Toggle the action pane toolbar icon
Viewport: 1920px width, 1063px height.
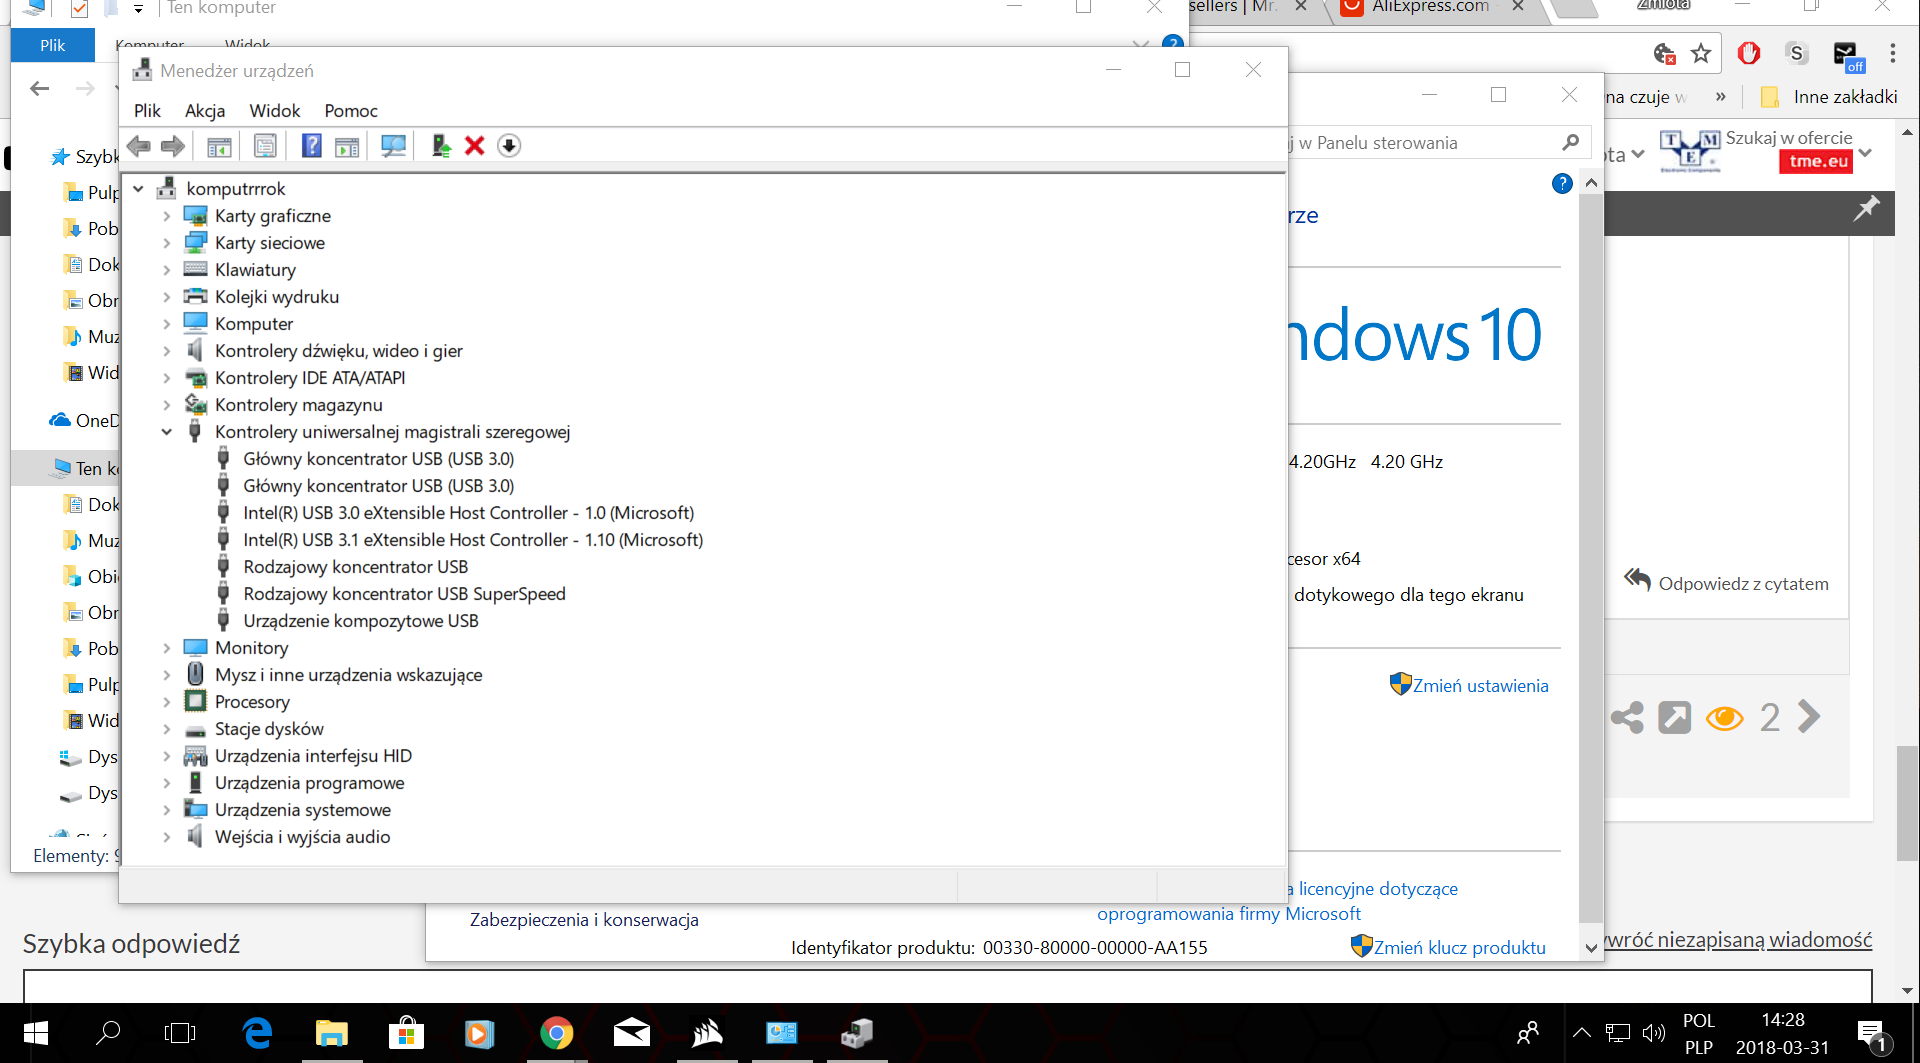(347, 146)
